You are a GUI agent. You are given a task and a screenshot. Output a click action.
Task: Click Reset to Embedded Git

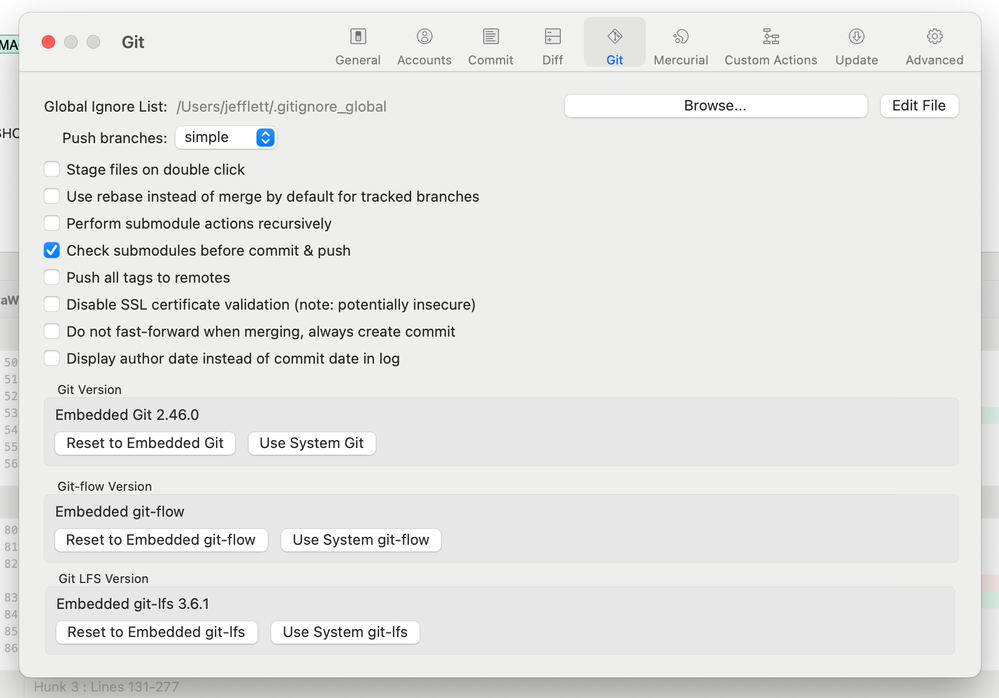pos(145,443)
